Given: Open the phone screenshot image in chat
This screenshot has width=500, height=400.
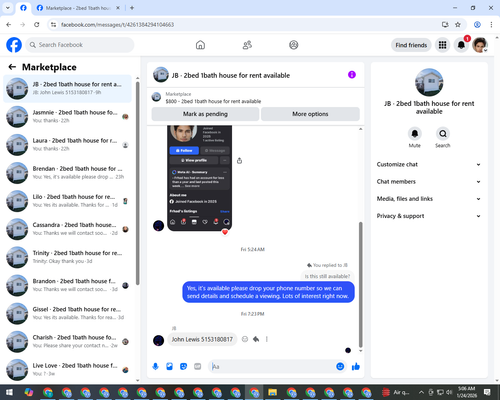Looking at the screenshot, I should pyautogui.click(x=199, y=178).
